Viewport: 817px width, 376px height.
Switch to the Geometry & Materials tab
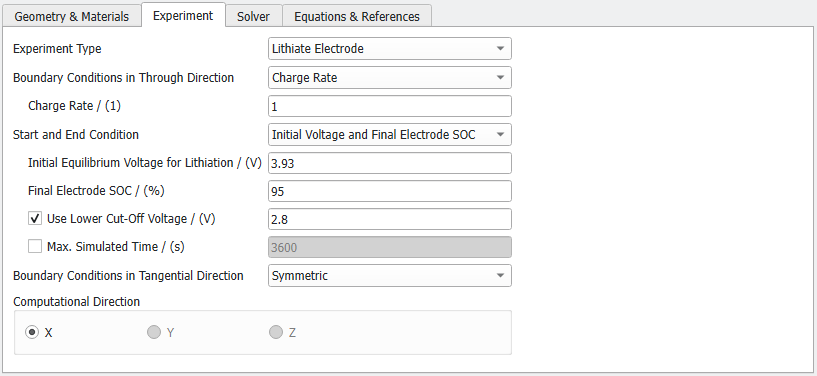[71, 16]
